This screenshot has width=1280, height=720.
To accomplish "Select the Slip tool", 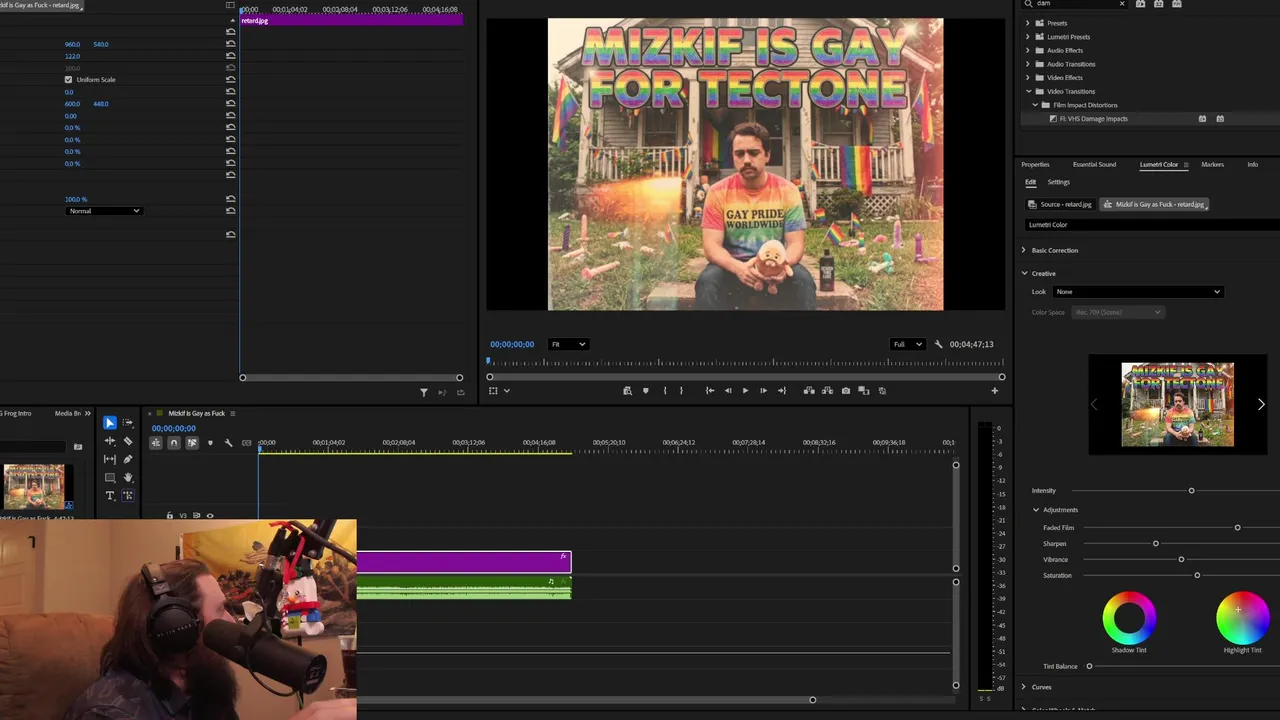I will [x=110, y=459].
